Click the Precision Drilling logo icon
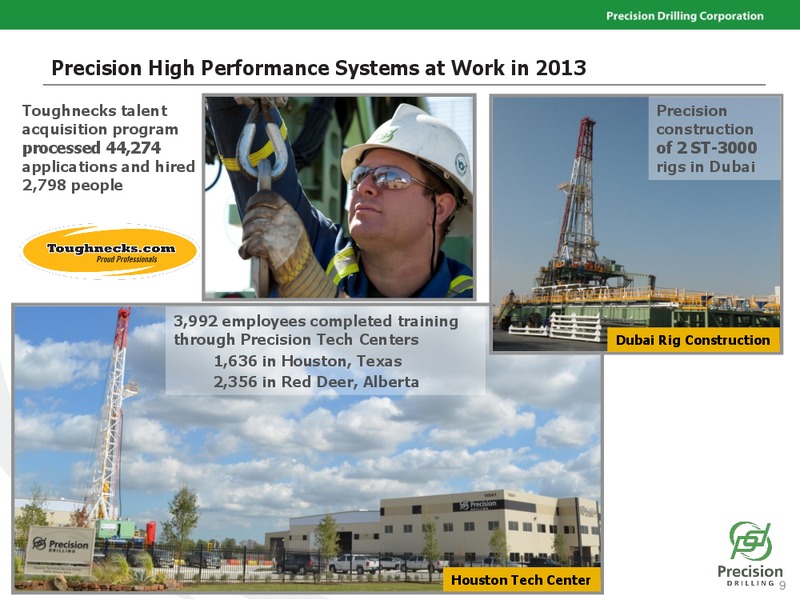Viewport: 800px width, 600px height. 750,541
